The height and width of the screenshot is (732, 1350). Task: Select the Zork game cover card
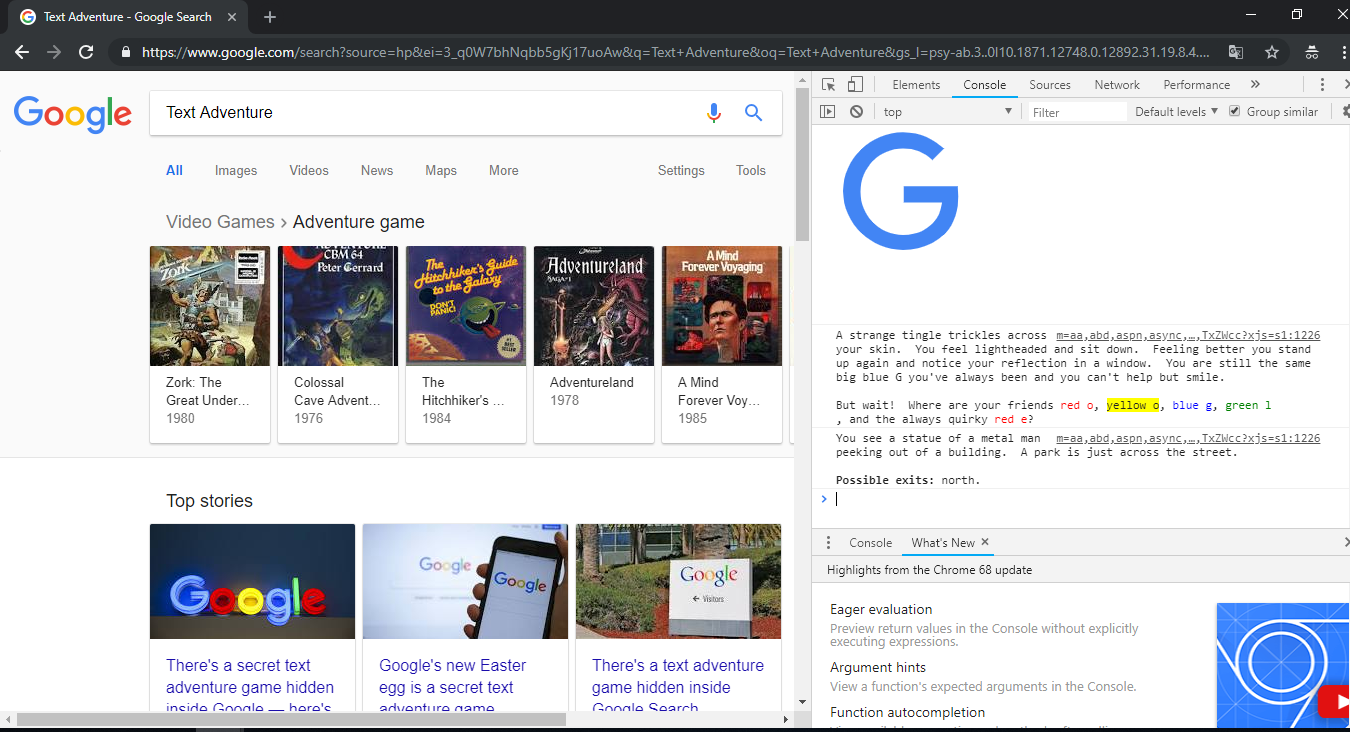[x=210, y=344]
